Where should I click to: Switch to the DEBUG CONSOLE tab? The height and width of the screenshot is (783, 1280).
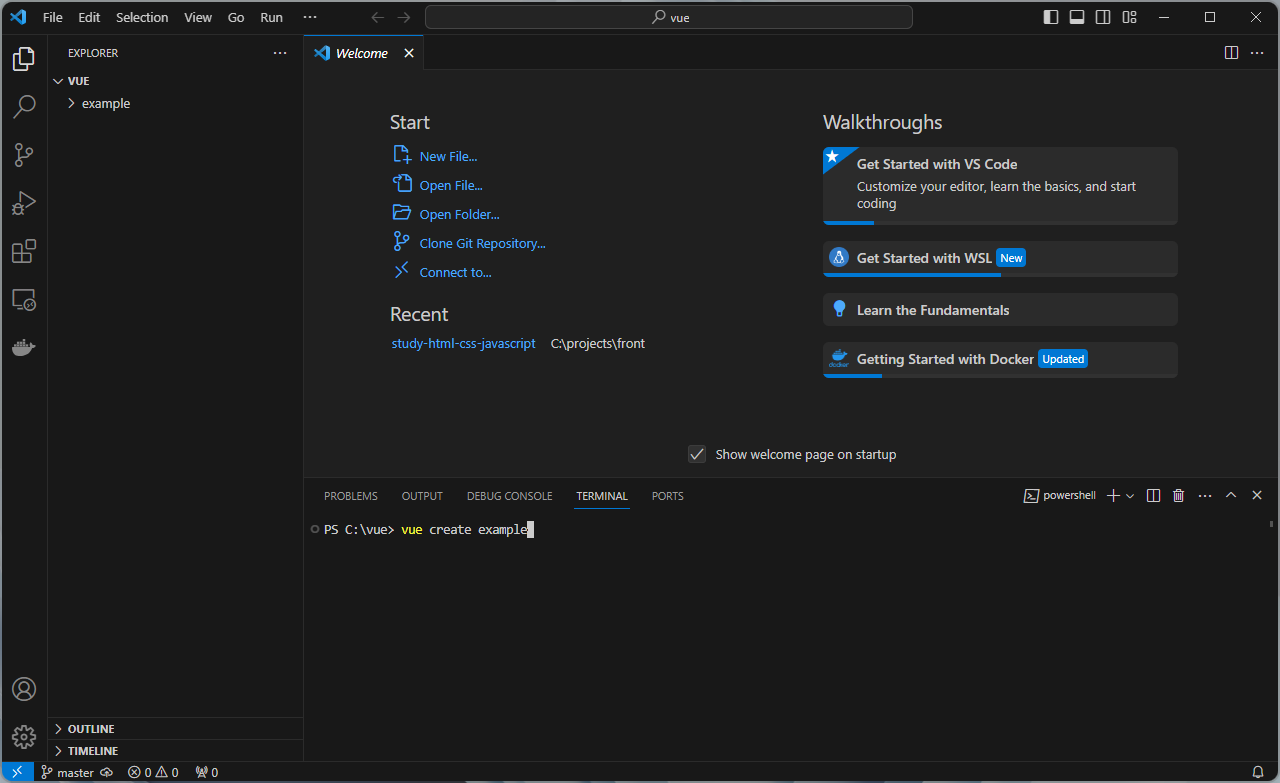509,496
